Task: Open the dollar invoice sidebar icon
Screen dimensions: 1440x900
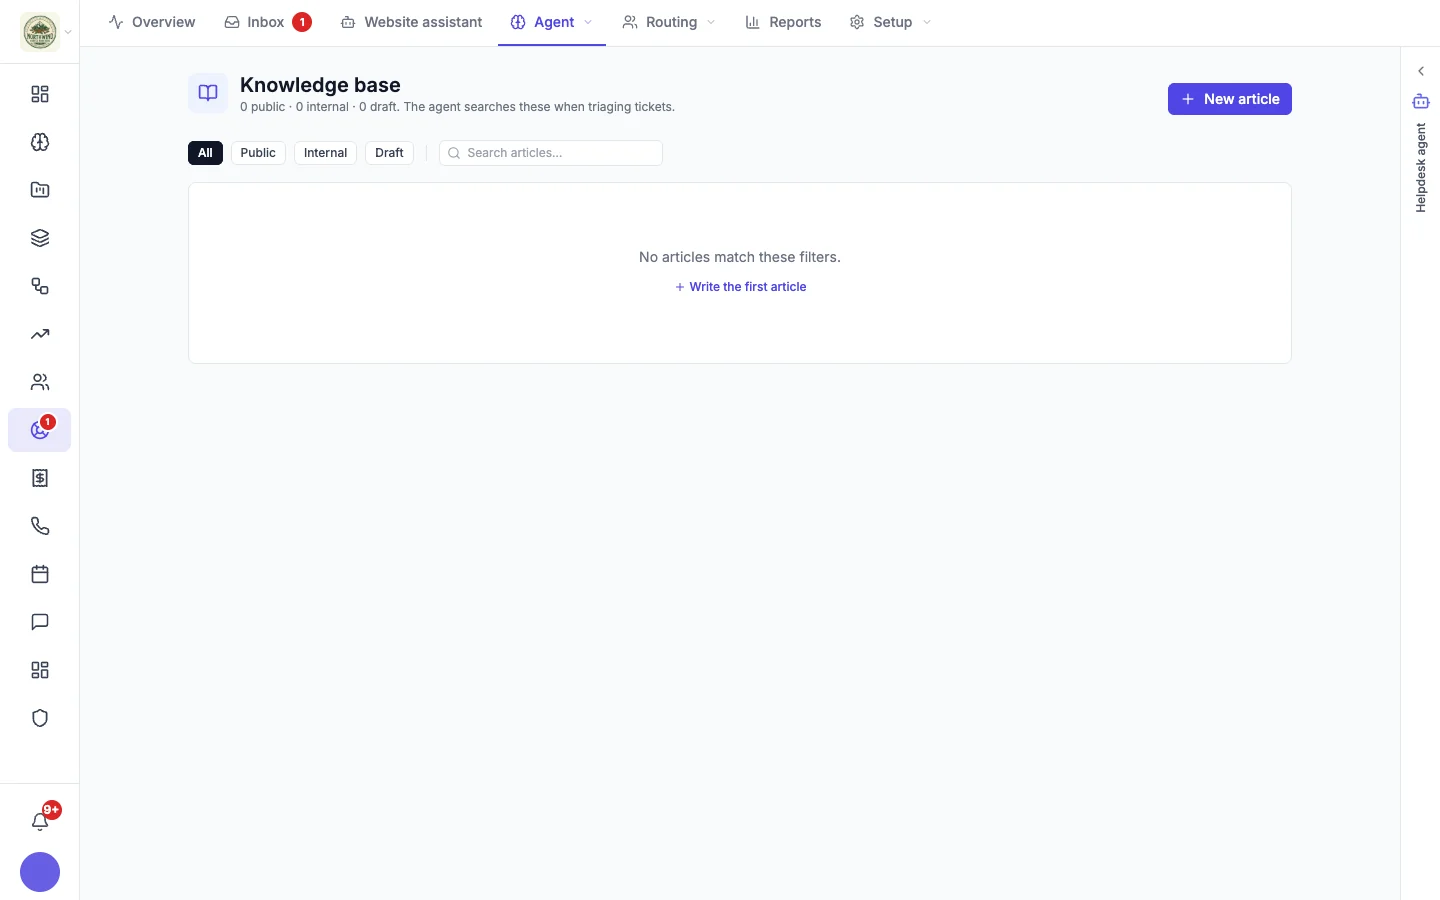Action: click(x=40, y=478)
